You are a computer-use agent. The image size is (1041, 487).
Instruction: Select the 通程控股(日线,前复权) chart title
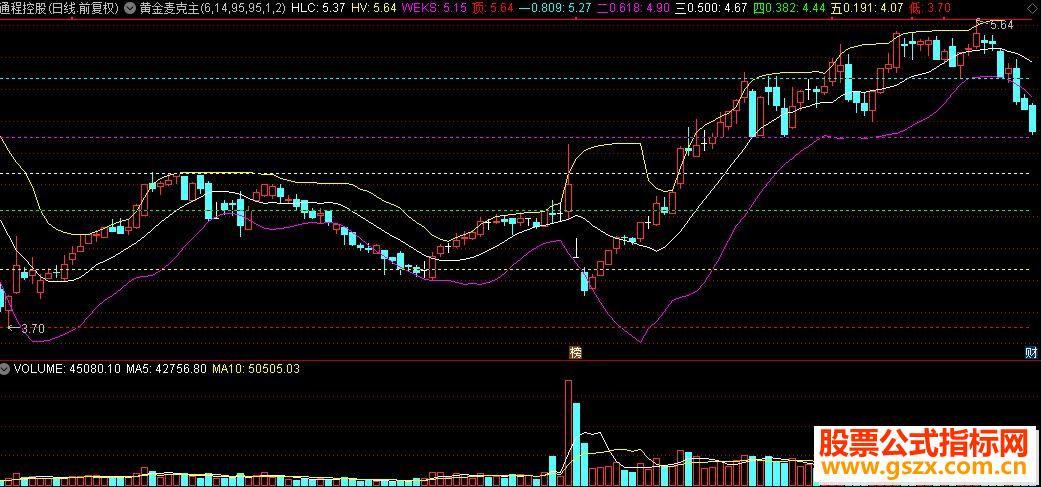[x=60, y=9]
